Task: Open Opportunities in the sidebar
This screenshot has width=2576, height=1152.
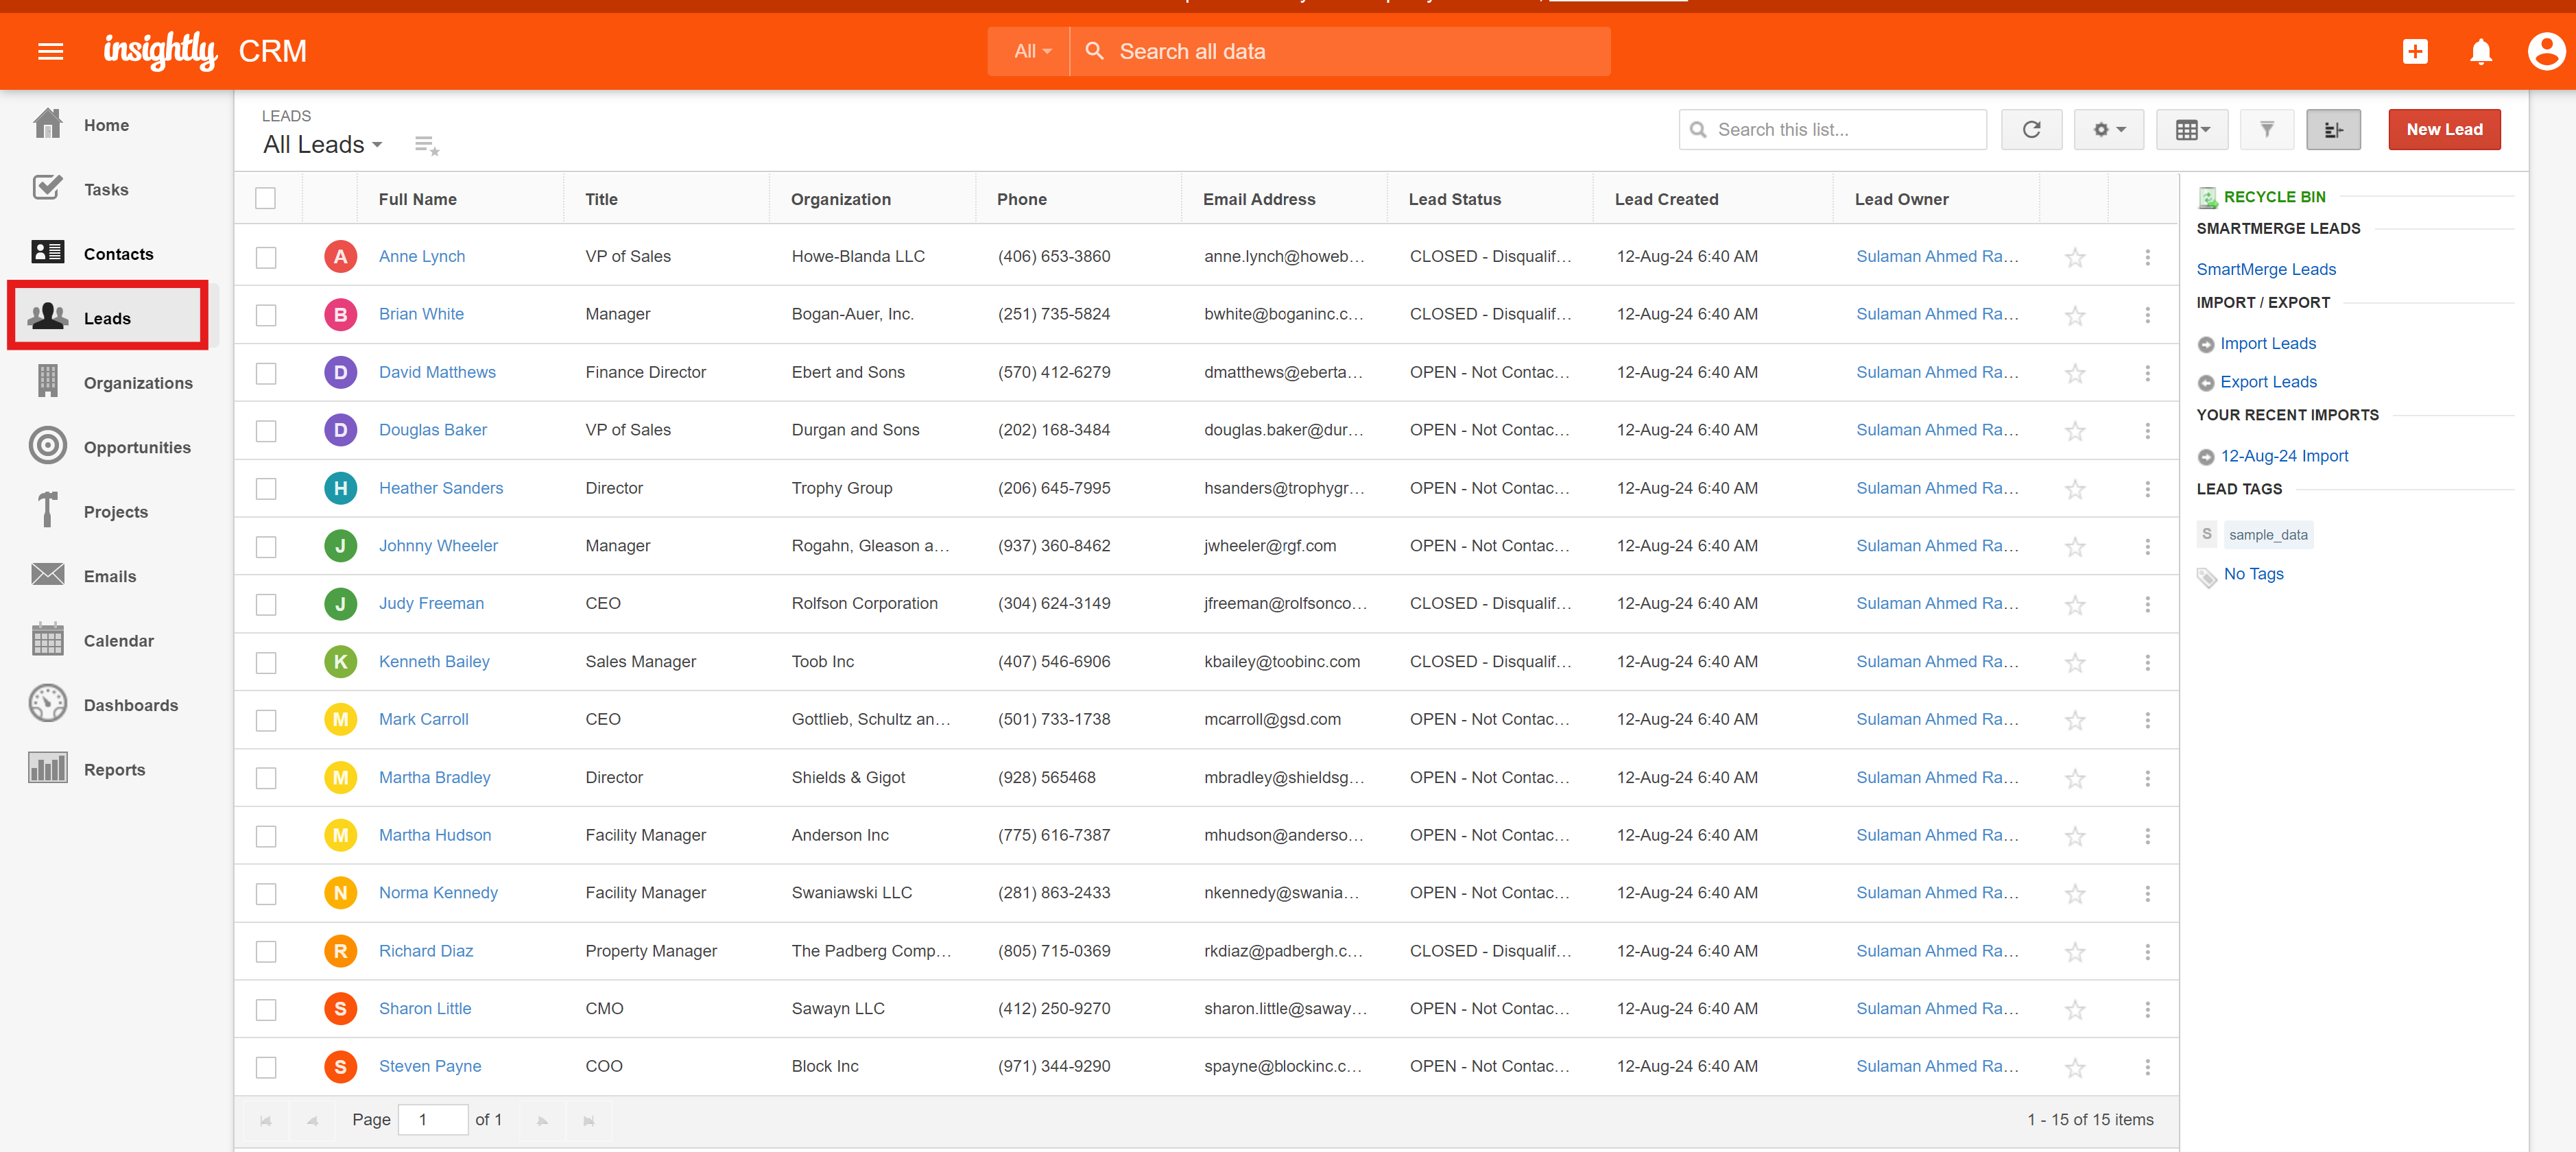Action: coord(137,447)
